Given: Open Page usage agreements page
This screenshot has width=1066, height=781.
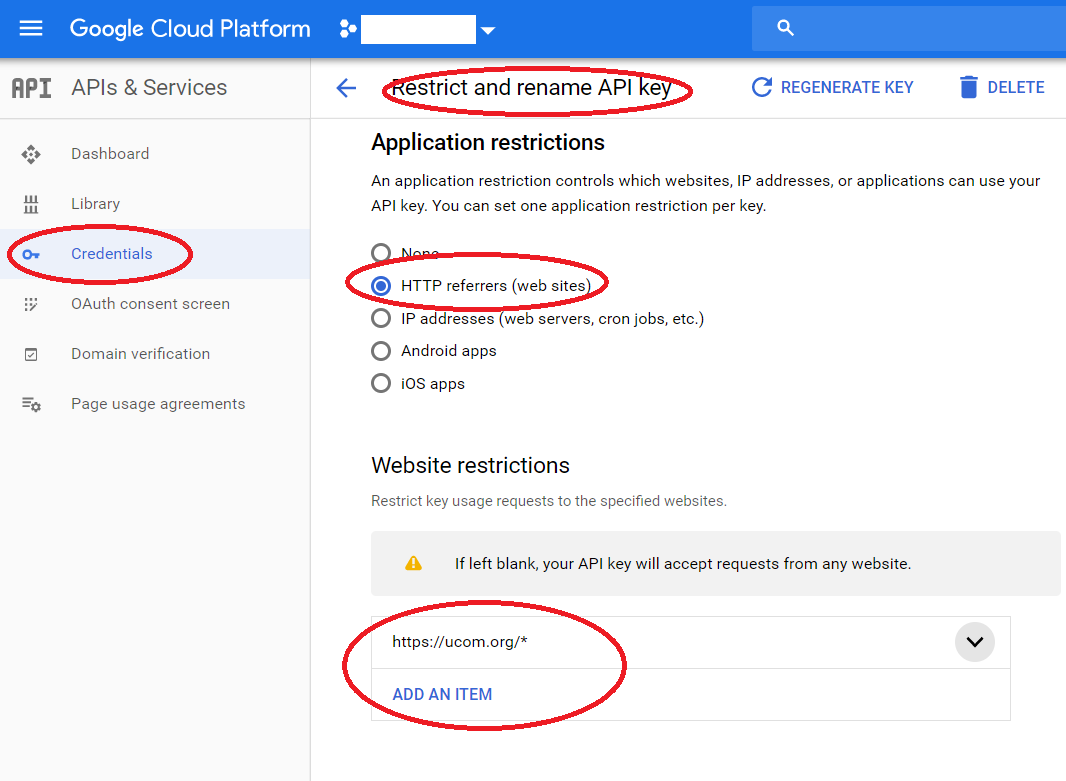Looking at the screenshot, I should coord(158,404).
